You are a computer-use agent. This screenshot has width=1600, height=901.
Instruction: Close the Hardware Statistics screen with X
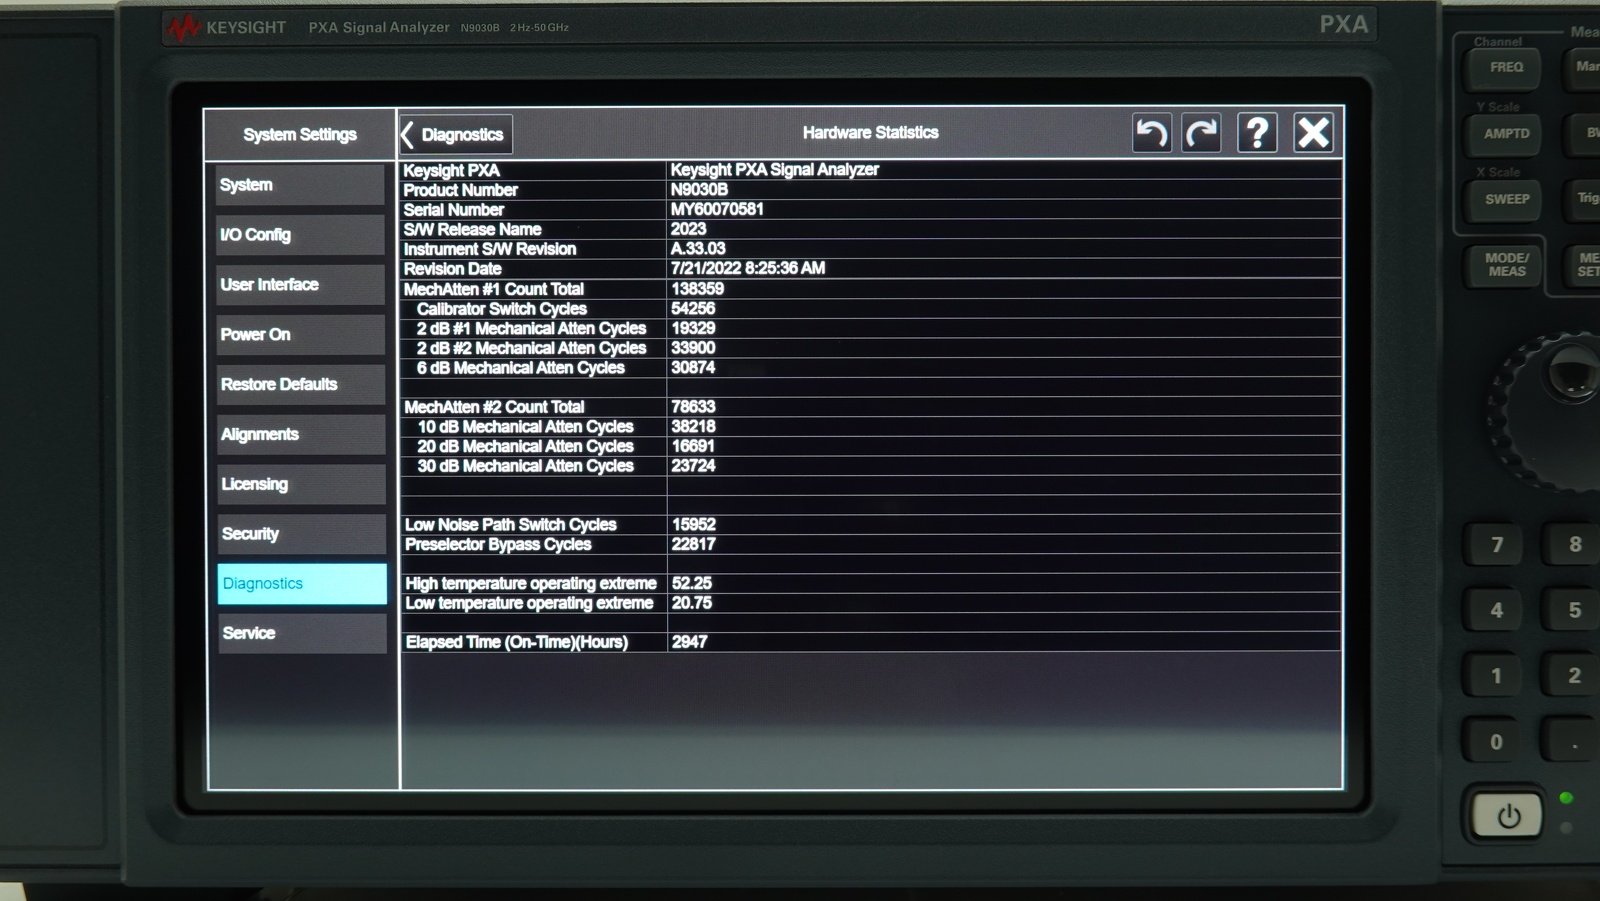click(x=1313, y=133)
